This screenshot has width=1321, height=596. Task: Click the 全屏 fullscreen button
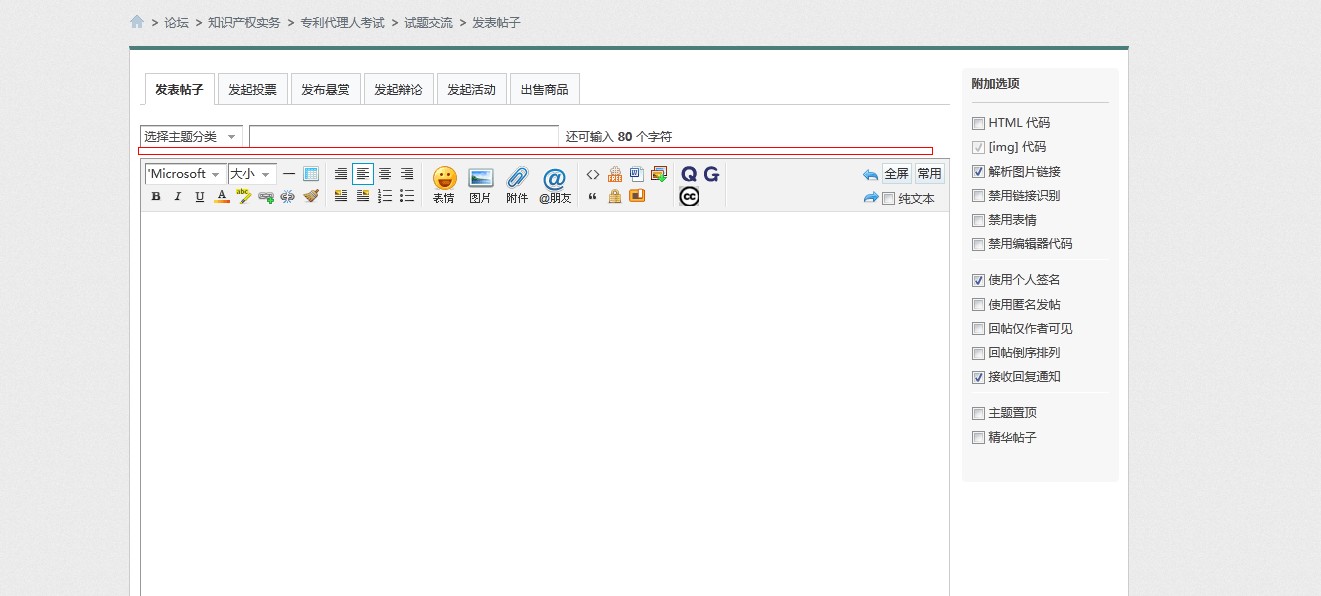pyautogui.click(x=896, y=173)
